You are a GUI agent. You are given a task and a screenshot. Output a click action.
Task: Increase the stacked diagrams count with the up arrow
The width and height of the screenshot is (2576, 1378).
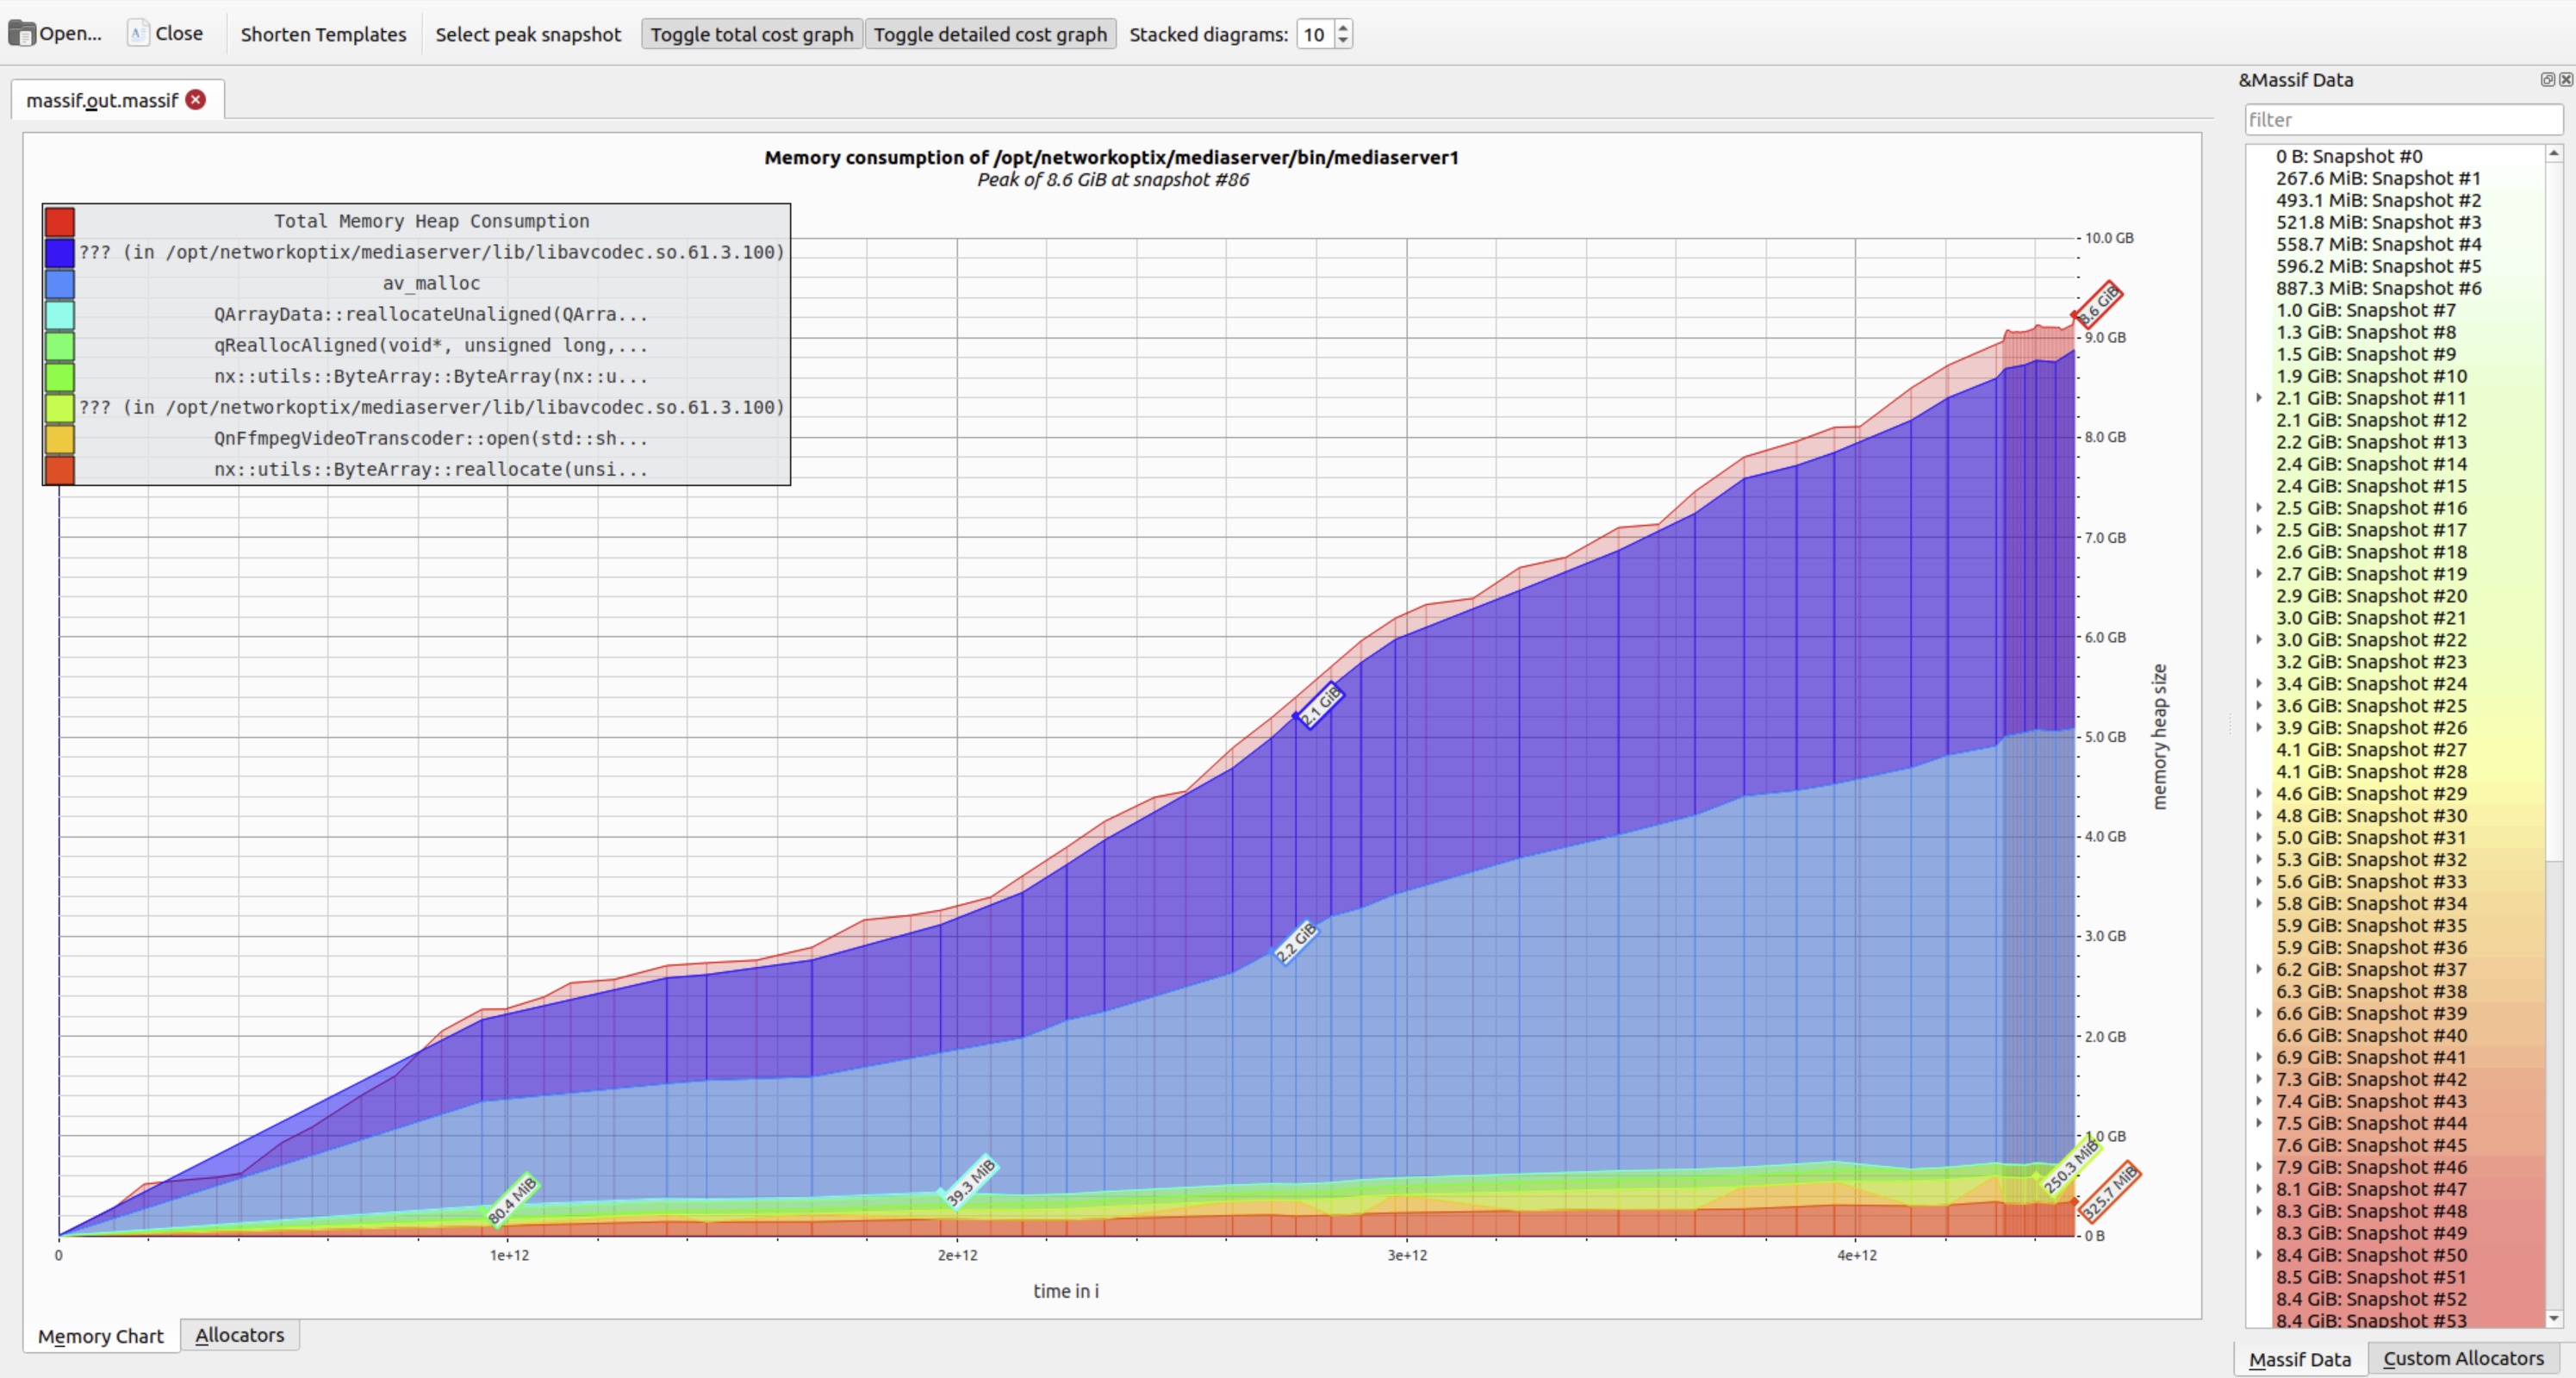tap(1343, 27)
